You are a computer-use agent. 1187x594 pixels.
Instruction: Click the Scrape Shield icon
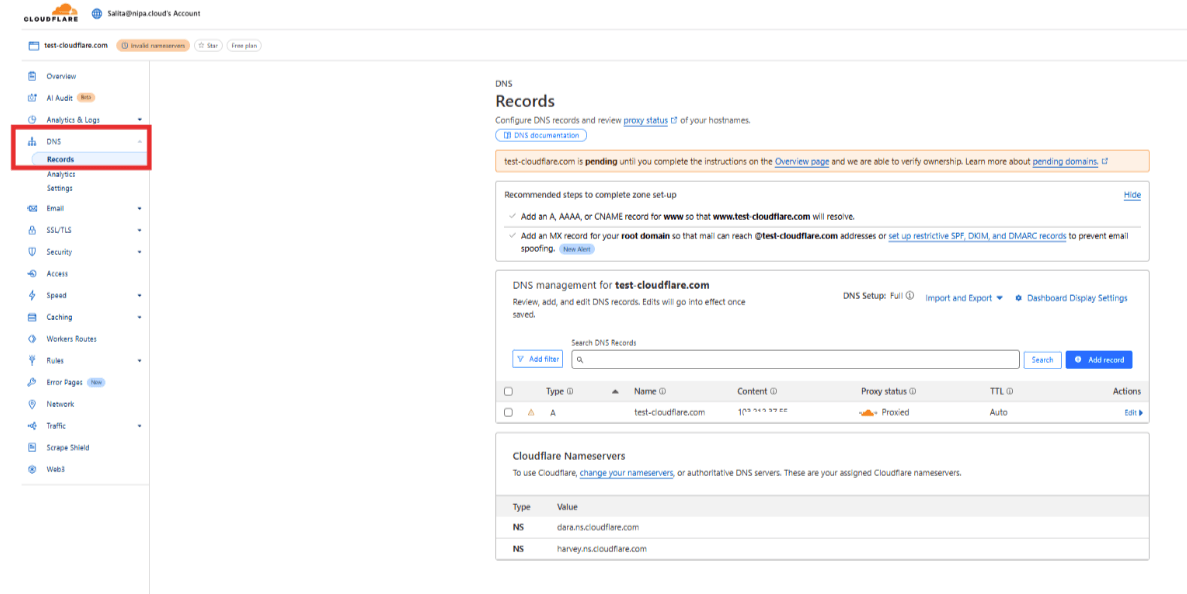(32, 447)
